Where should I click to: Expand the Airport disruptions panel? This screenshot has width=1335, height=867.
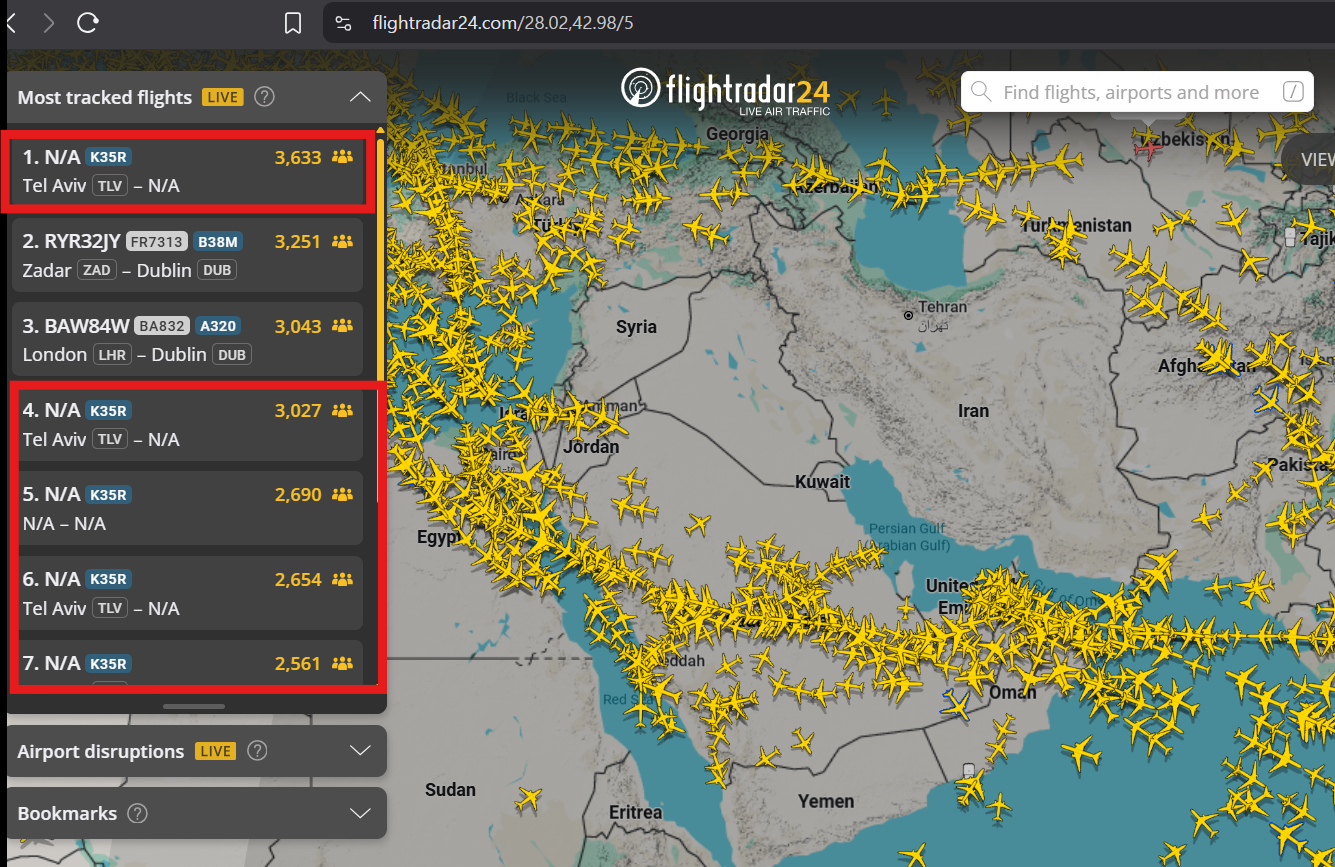tap(361, 751)
